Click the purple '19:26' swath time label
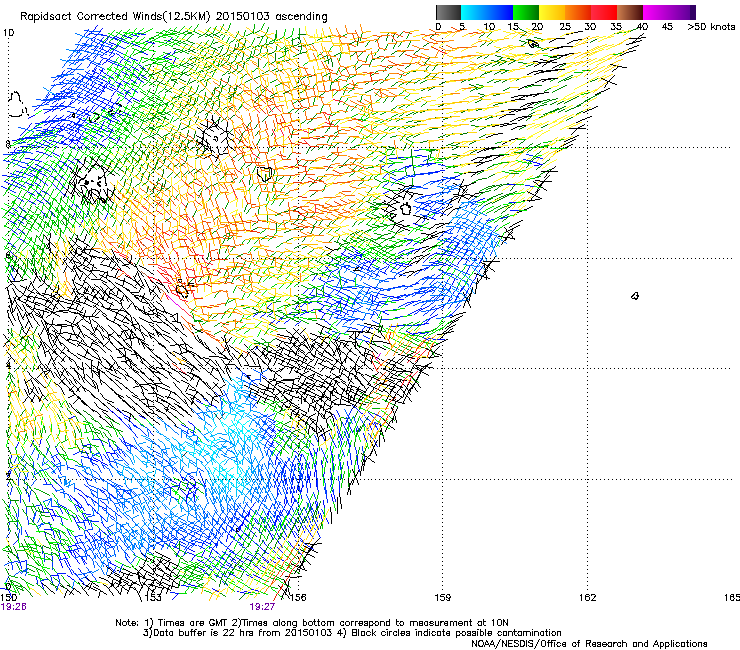The width and height of the screenshot is (740, 650). click(14, 607)
